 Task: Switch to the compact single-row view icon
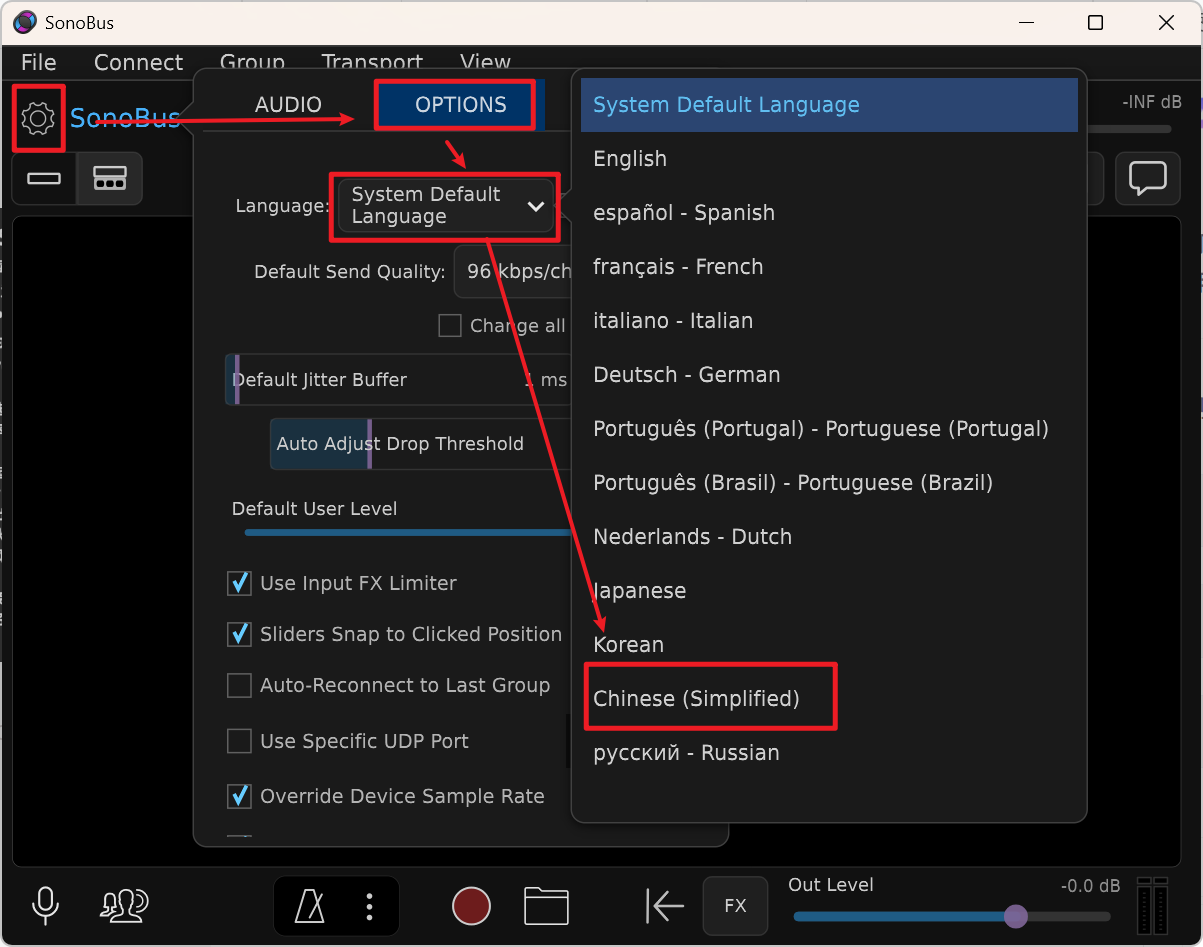click(x=44, y=179)
